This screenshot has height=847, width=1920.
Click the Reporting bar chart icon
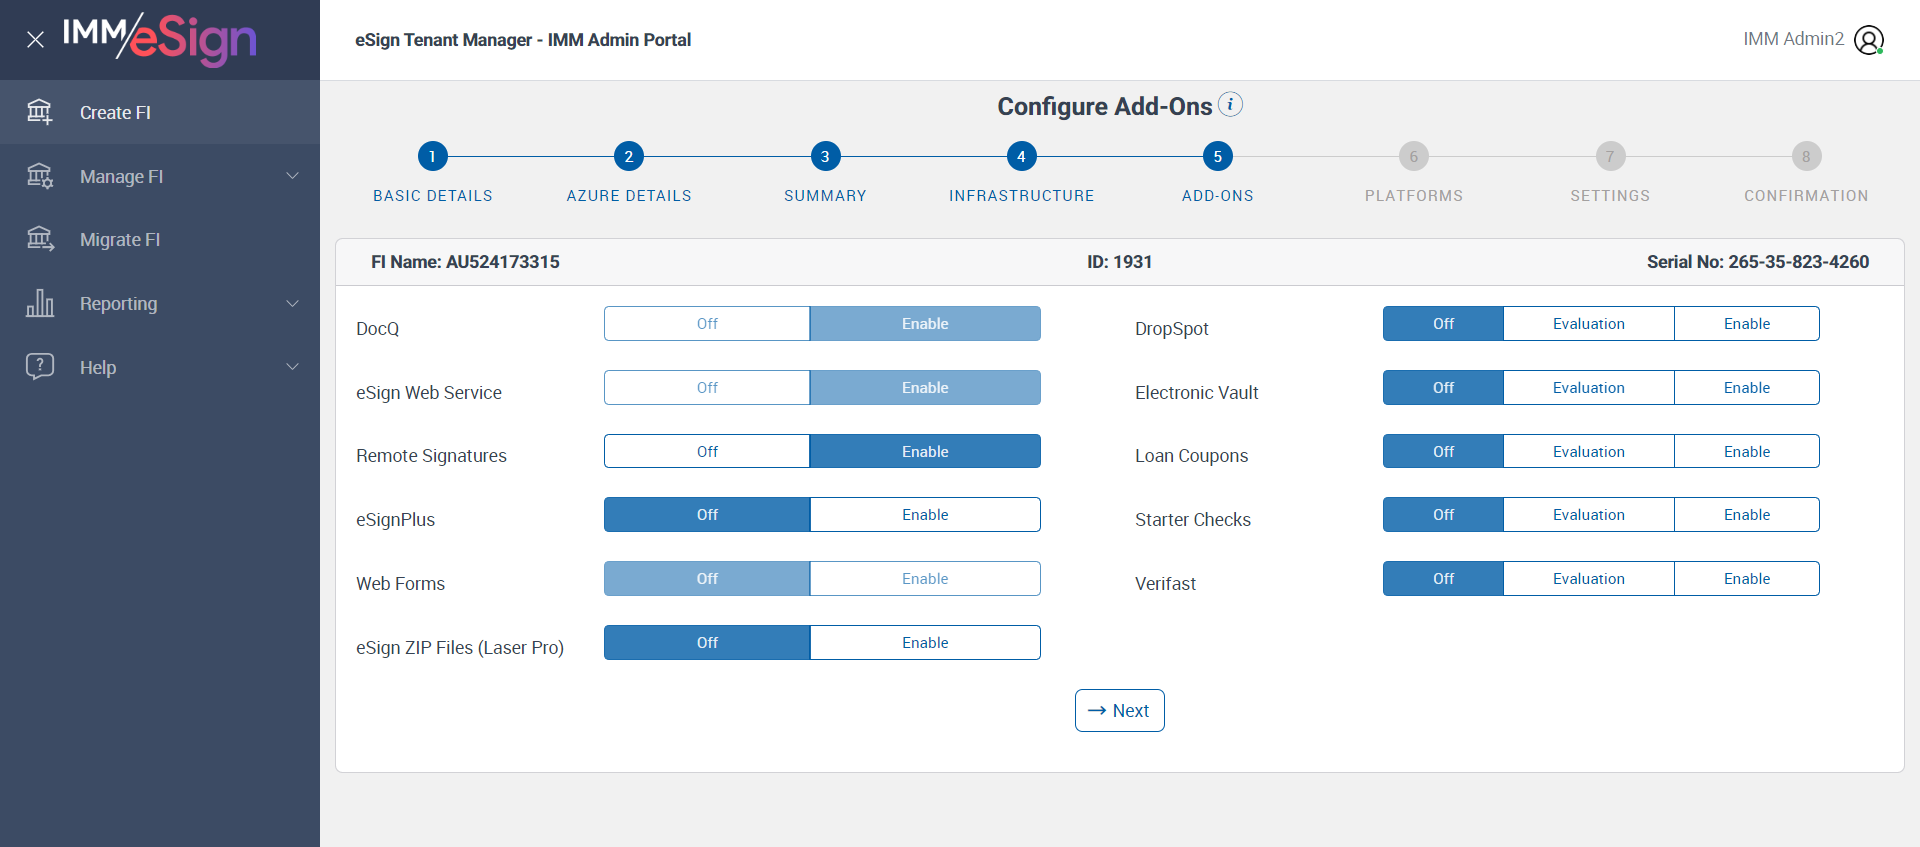point(40,303)
